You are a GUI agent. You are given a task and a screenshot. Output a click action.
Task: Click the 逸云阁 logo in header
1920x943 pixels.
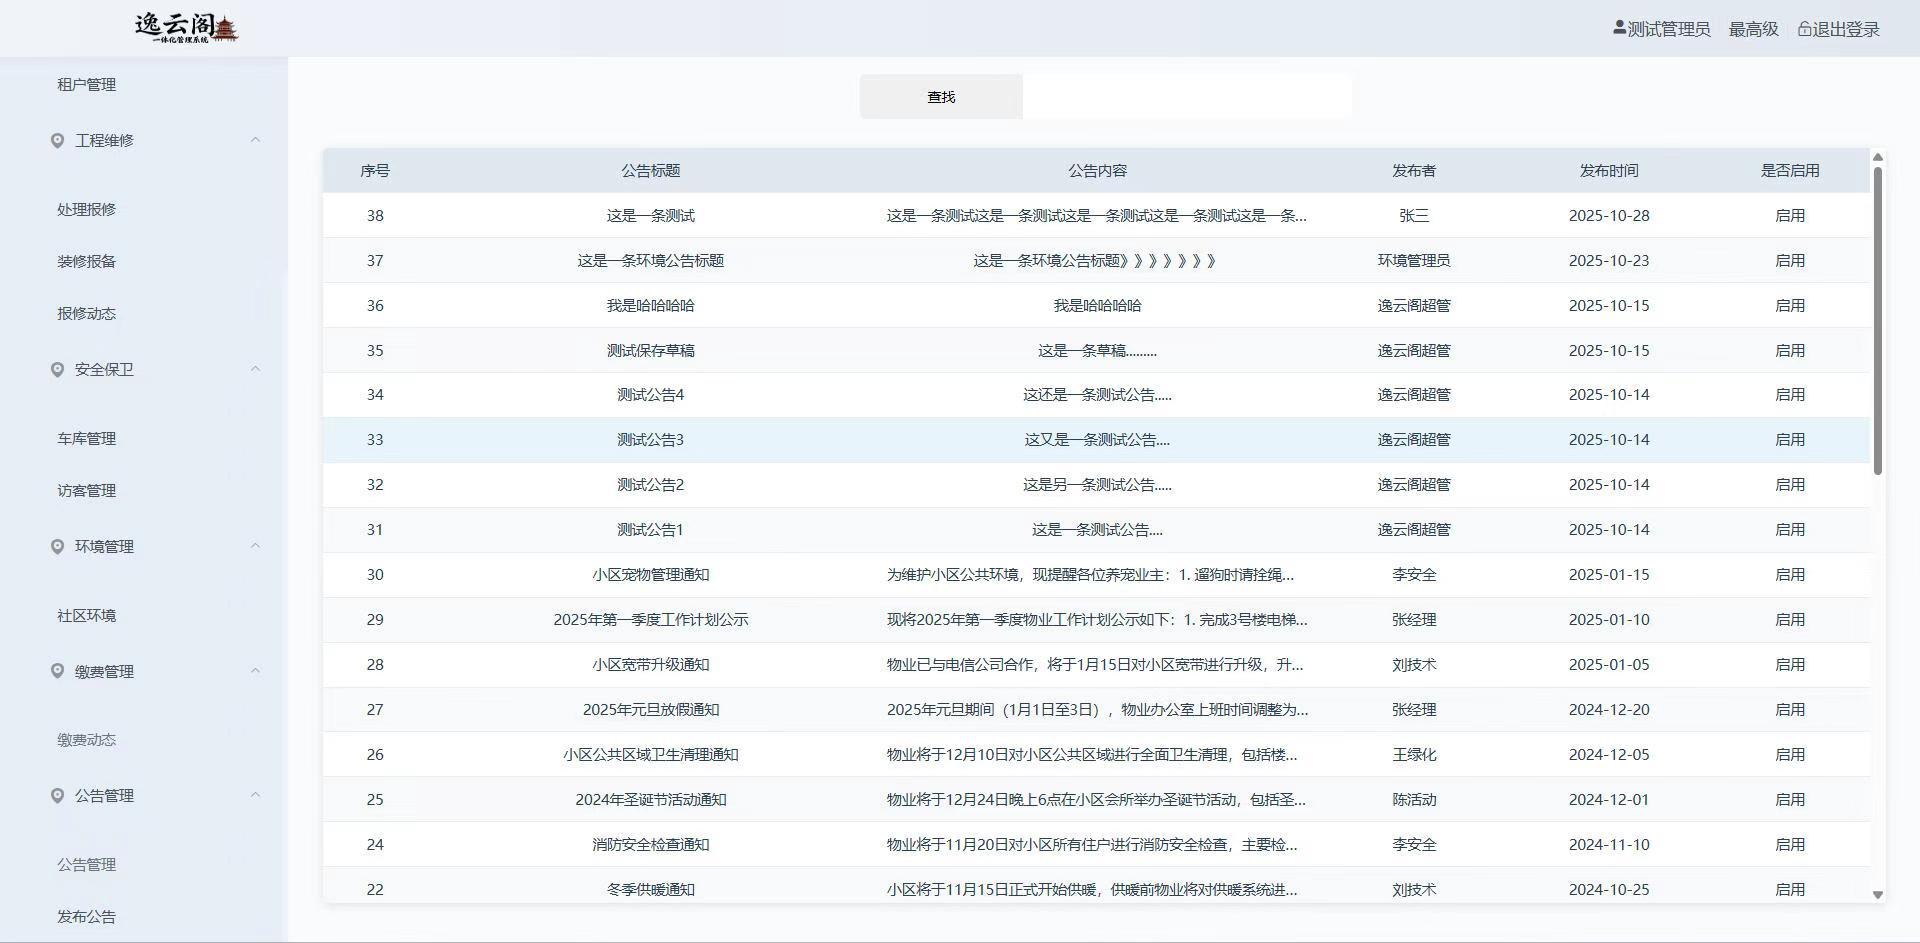pyautogui.click(x=187, y=28)
